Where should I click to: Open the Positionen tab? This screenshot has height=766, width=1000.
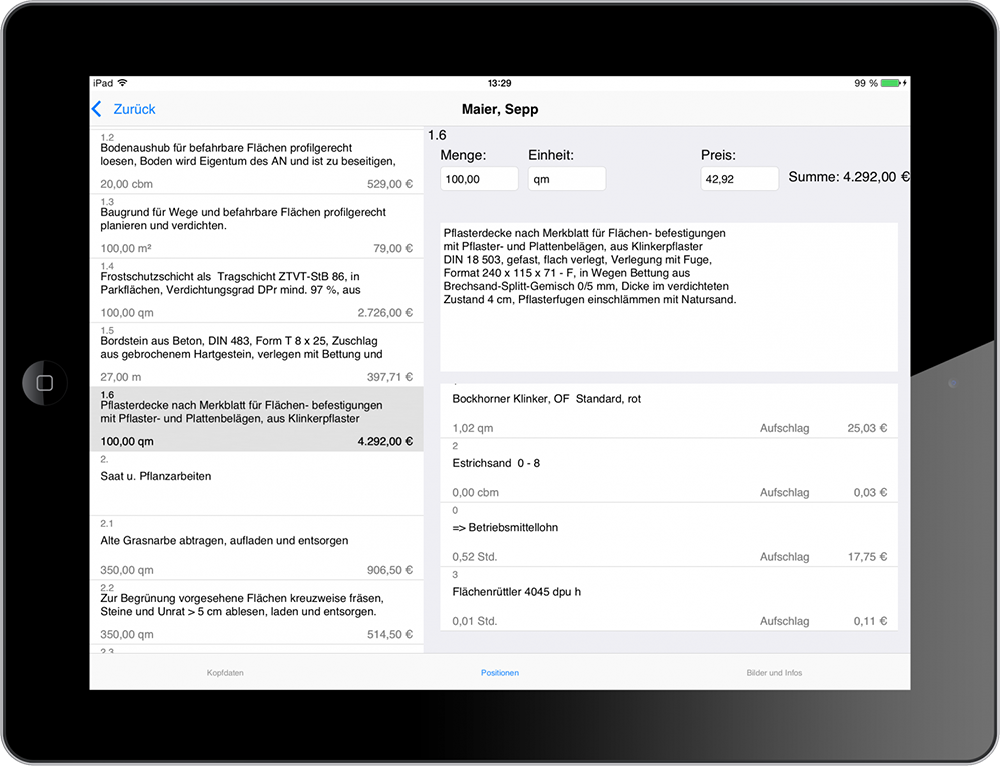click(x=499, y=673)
